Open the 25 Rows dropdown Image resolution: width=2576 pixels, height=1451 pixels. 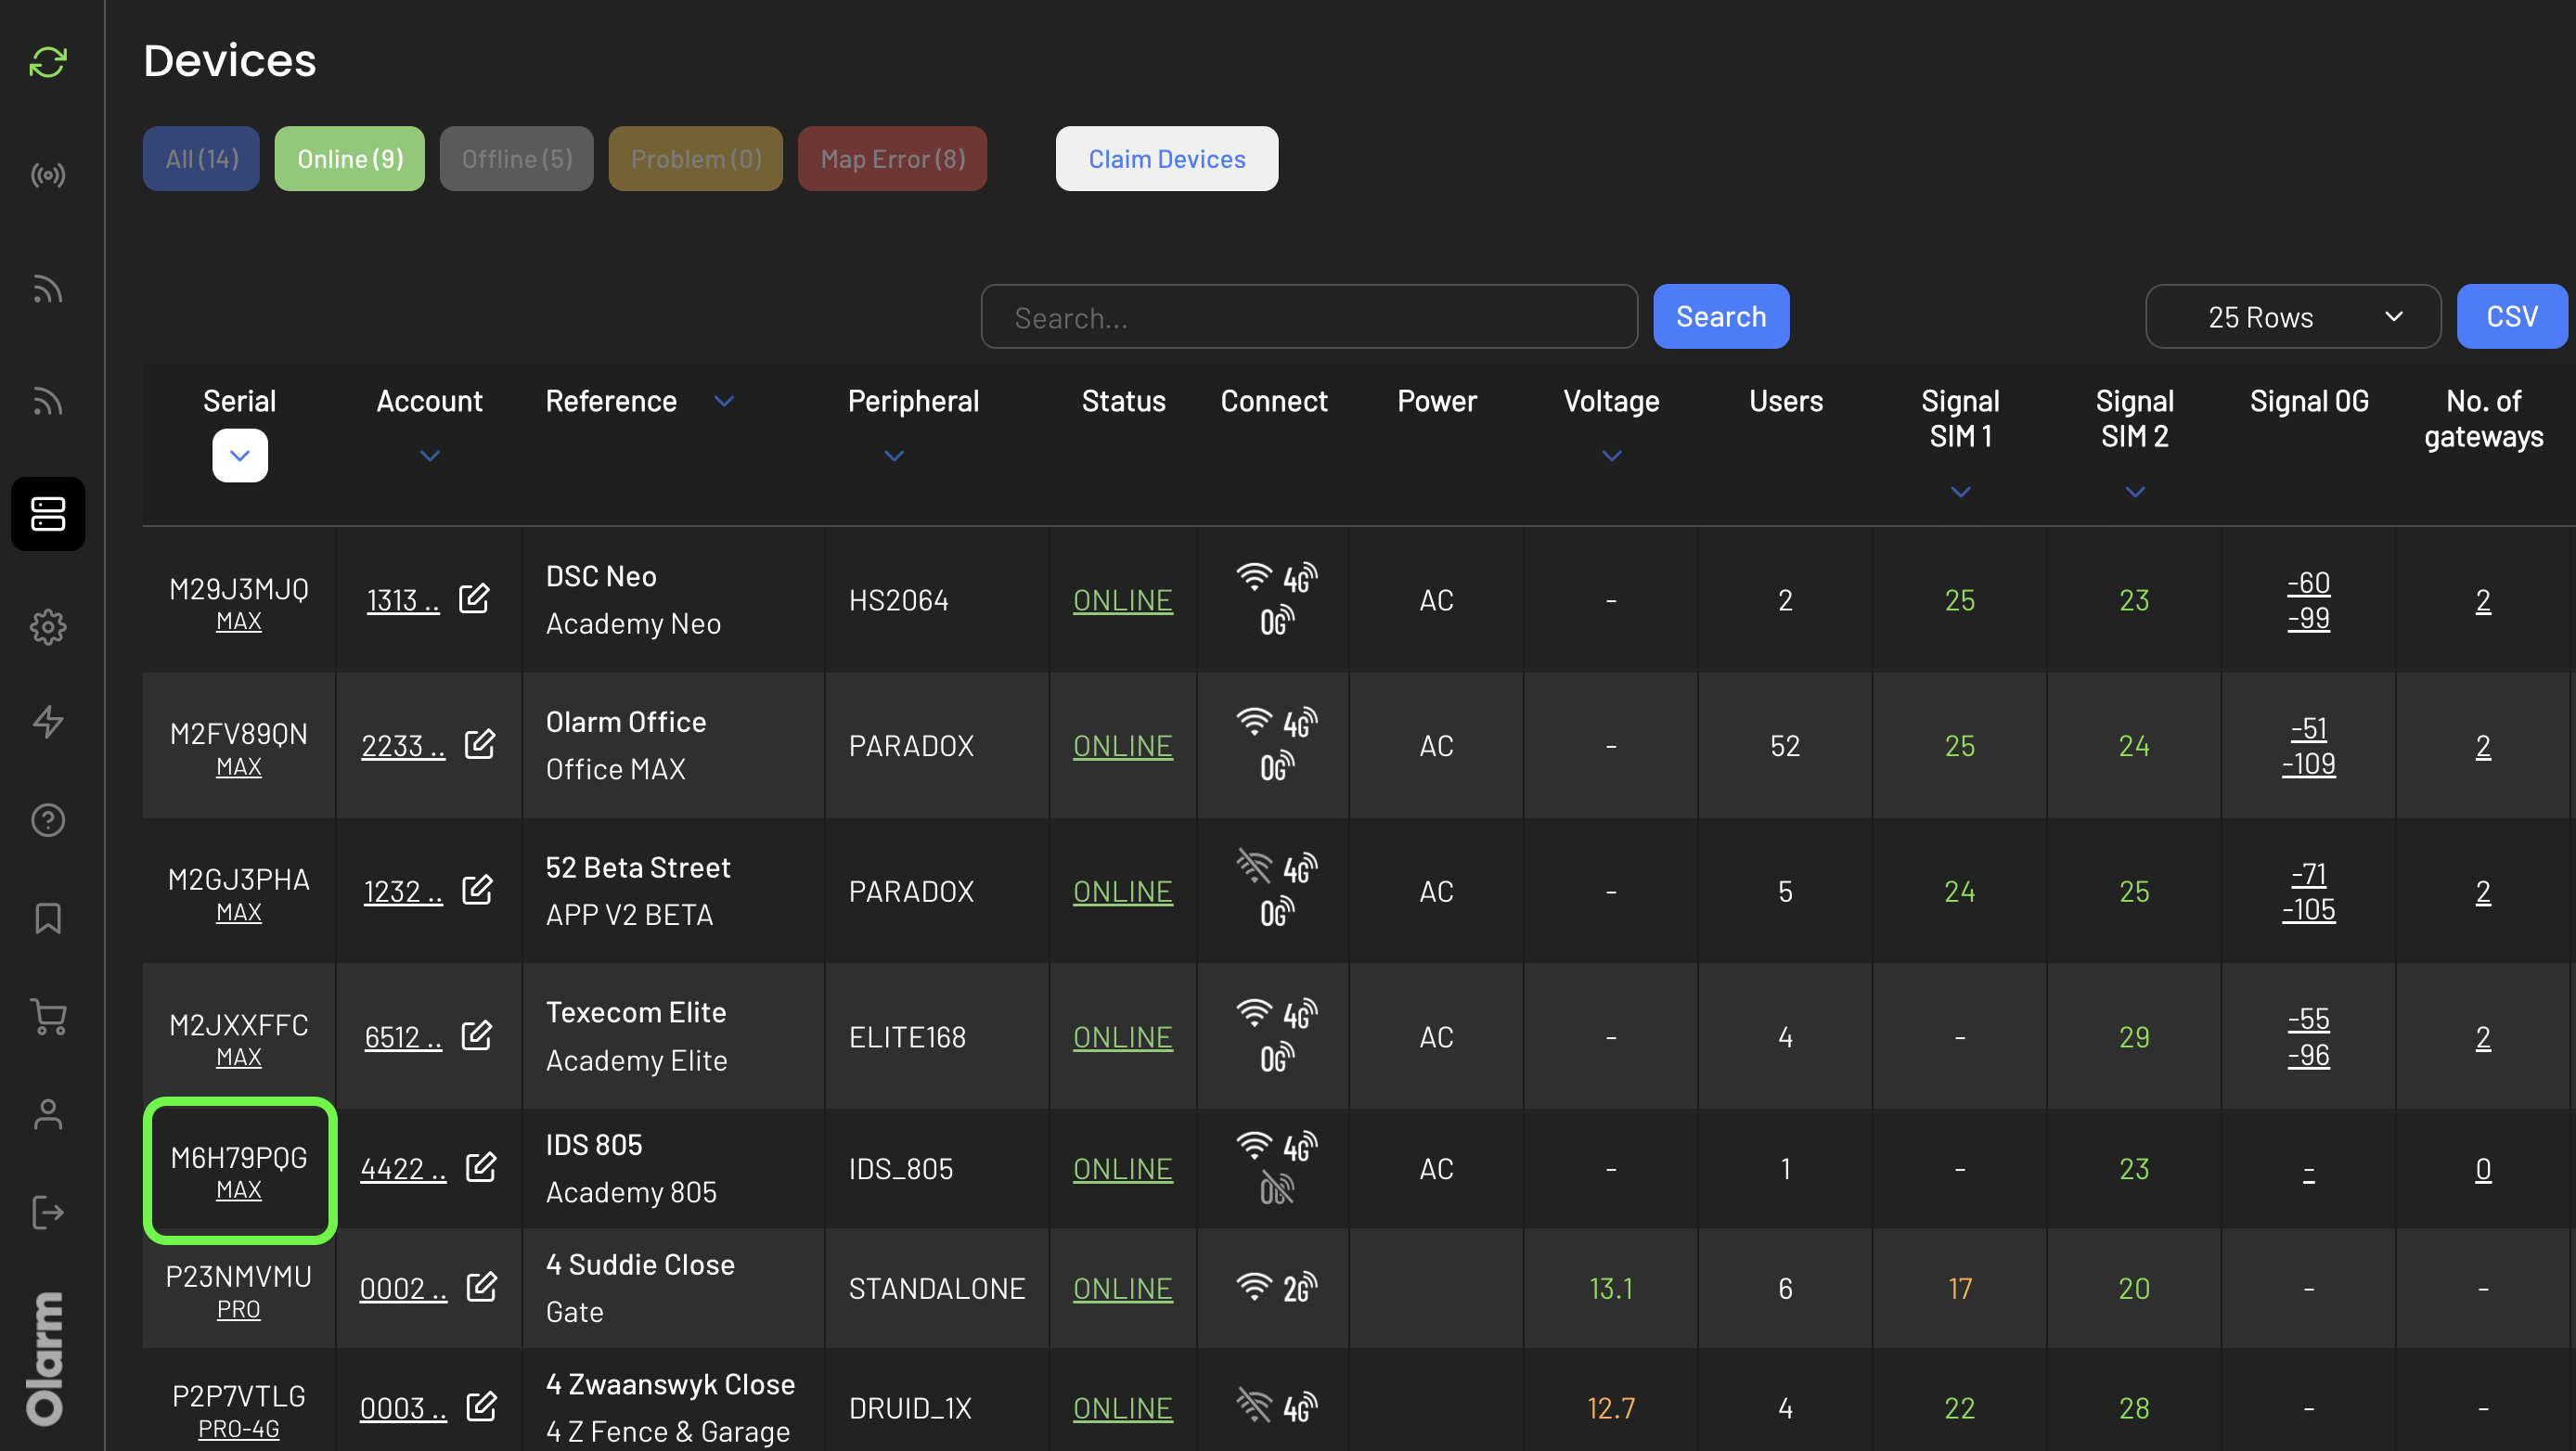click(x=2292, y=317)
